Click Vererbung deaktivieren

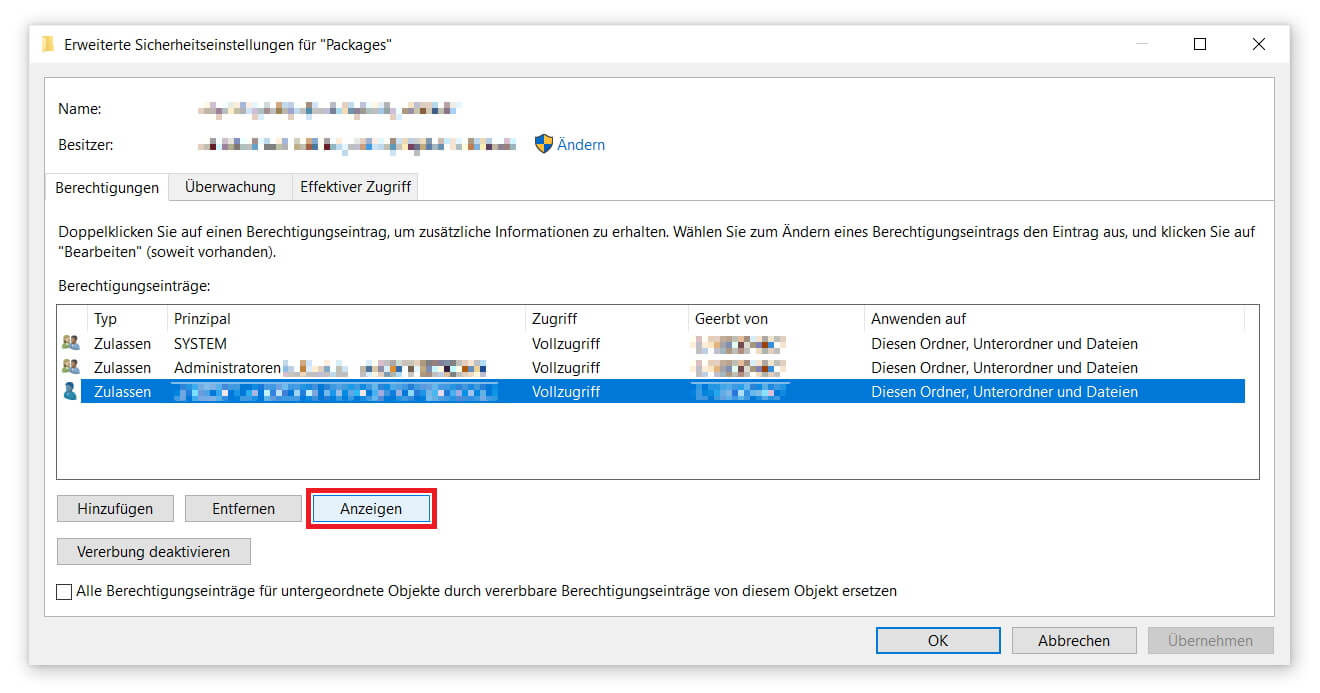tap(153, 551)
